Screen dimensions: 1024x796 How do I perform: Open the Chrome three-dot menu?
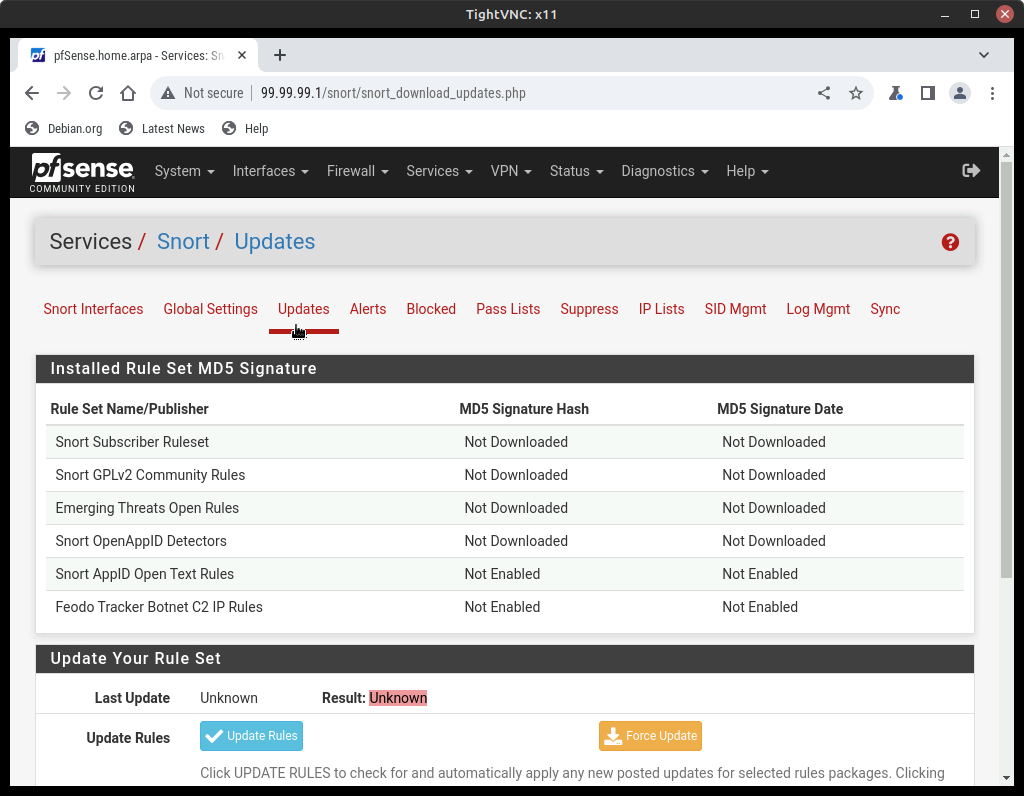click(992, 93)
